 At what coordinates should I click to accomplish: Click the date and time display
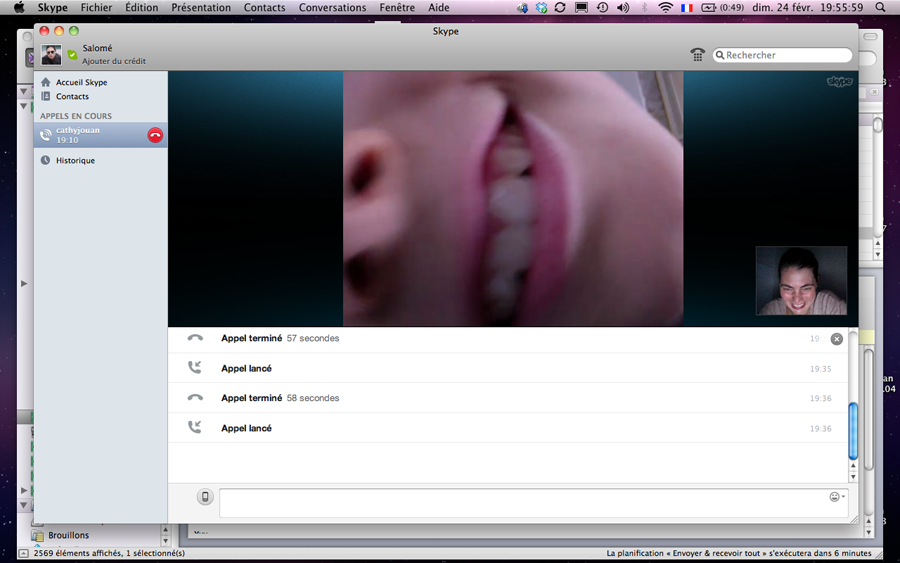click(808, 7)
